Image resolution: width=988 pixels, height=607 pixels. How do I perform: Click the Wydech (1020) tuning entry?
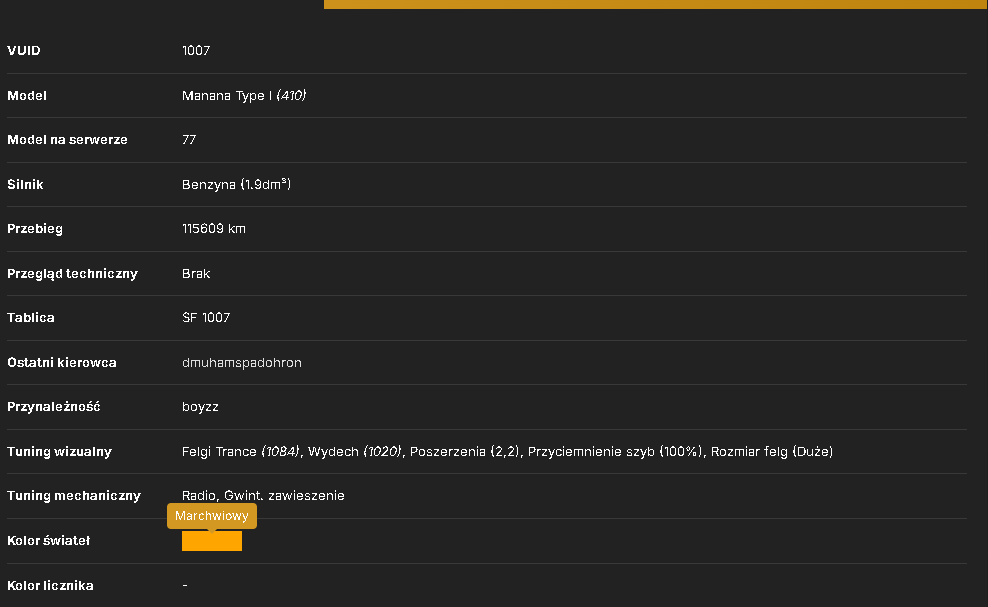point(355,451)
